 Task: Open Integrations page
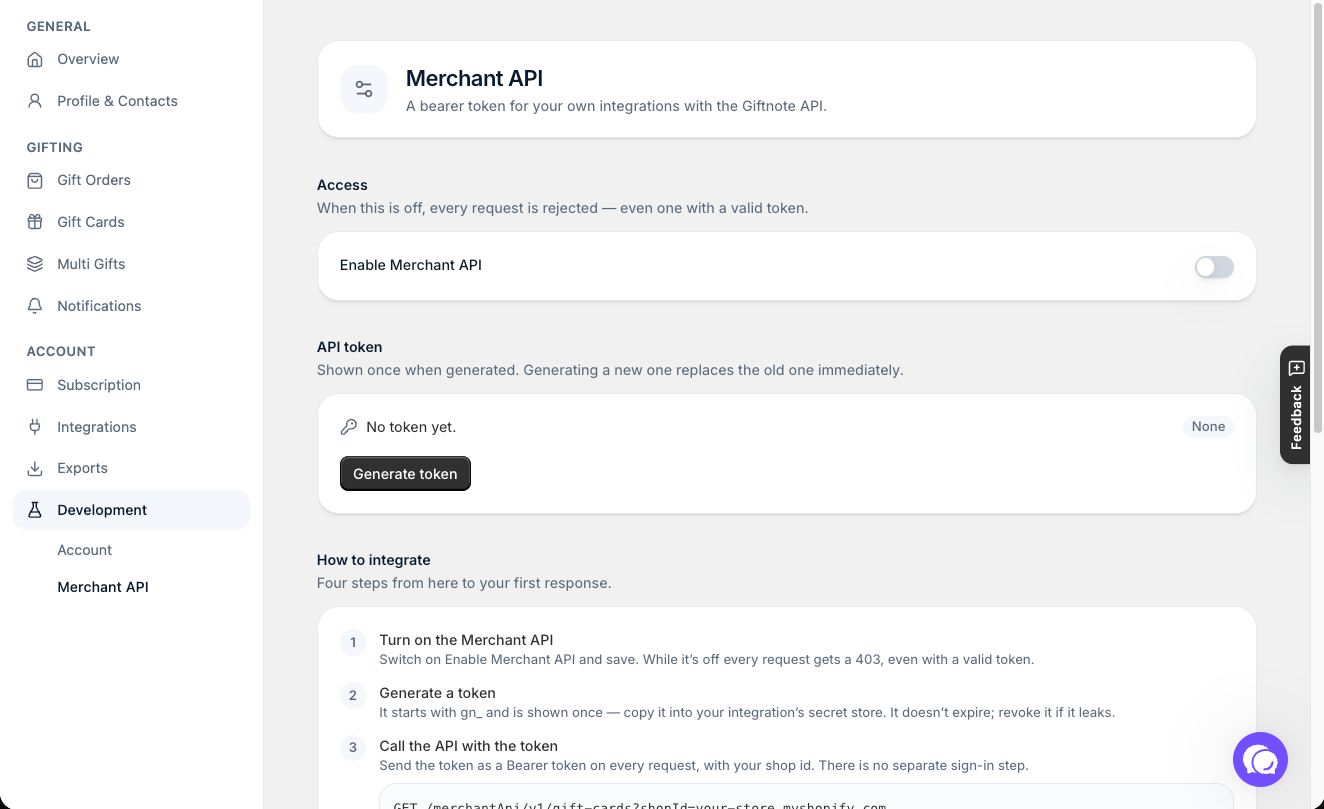click(131, 427)
